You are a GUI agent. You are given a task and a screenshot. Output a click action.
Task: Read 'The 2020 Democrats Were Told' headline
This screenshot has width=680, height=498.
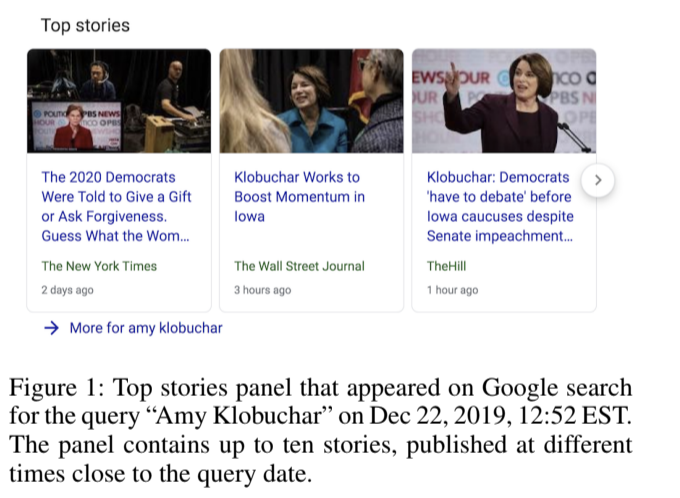(x=116, y=206)
